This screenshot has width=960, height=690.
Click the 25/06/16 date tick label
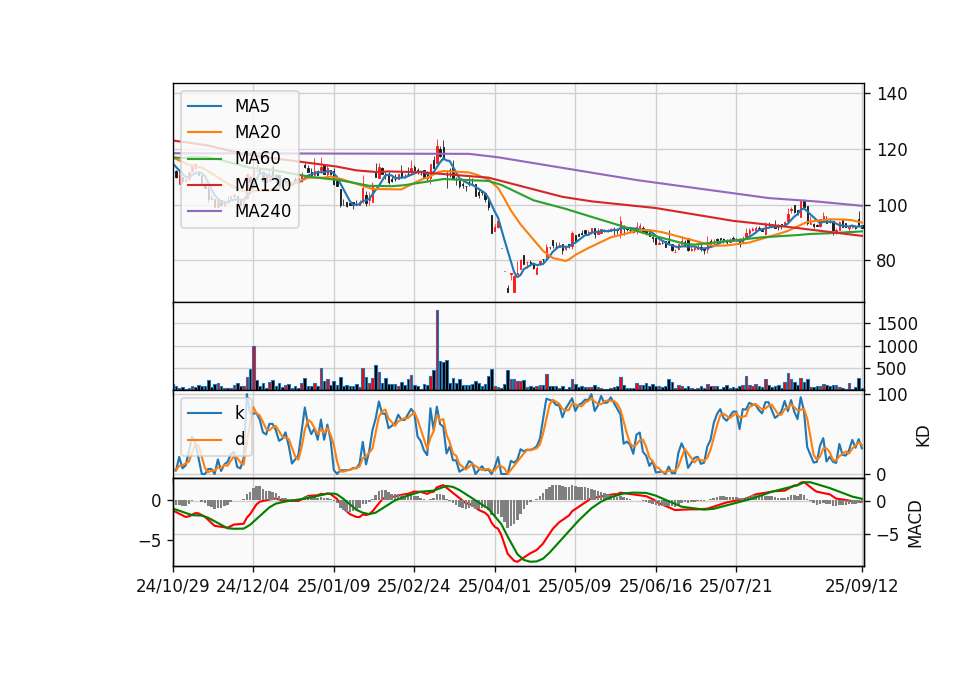pyautogui.click(x=656, y=586)
